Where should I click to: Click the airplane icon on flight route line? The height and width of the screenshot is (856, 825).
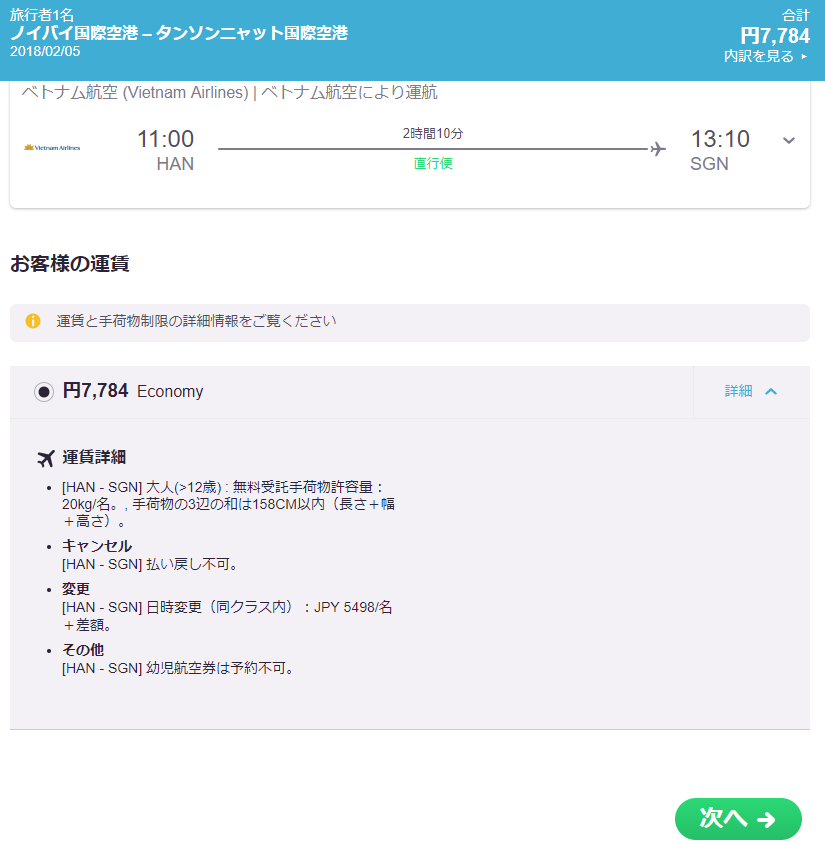coord(658,148)
